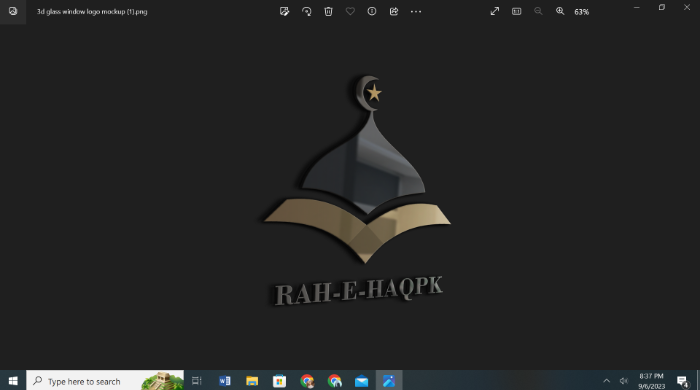The image size is (700, 390).
Task: Delete the photo with trash icon
Action: (x=328, y=12)
